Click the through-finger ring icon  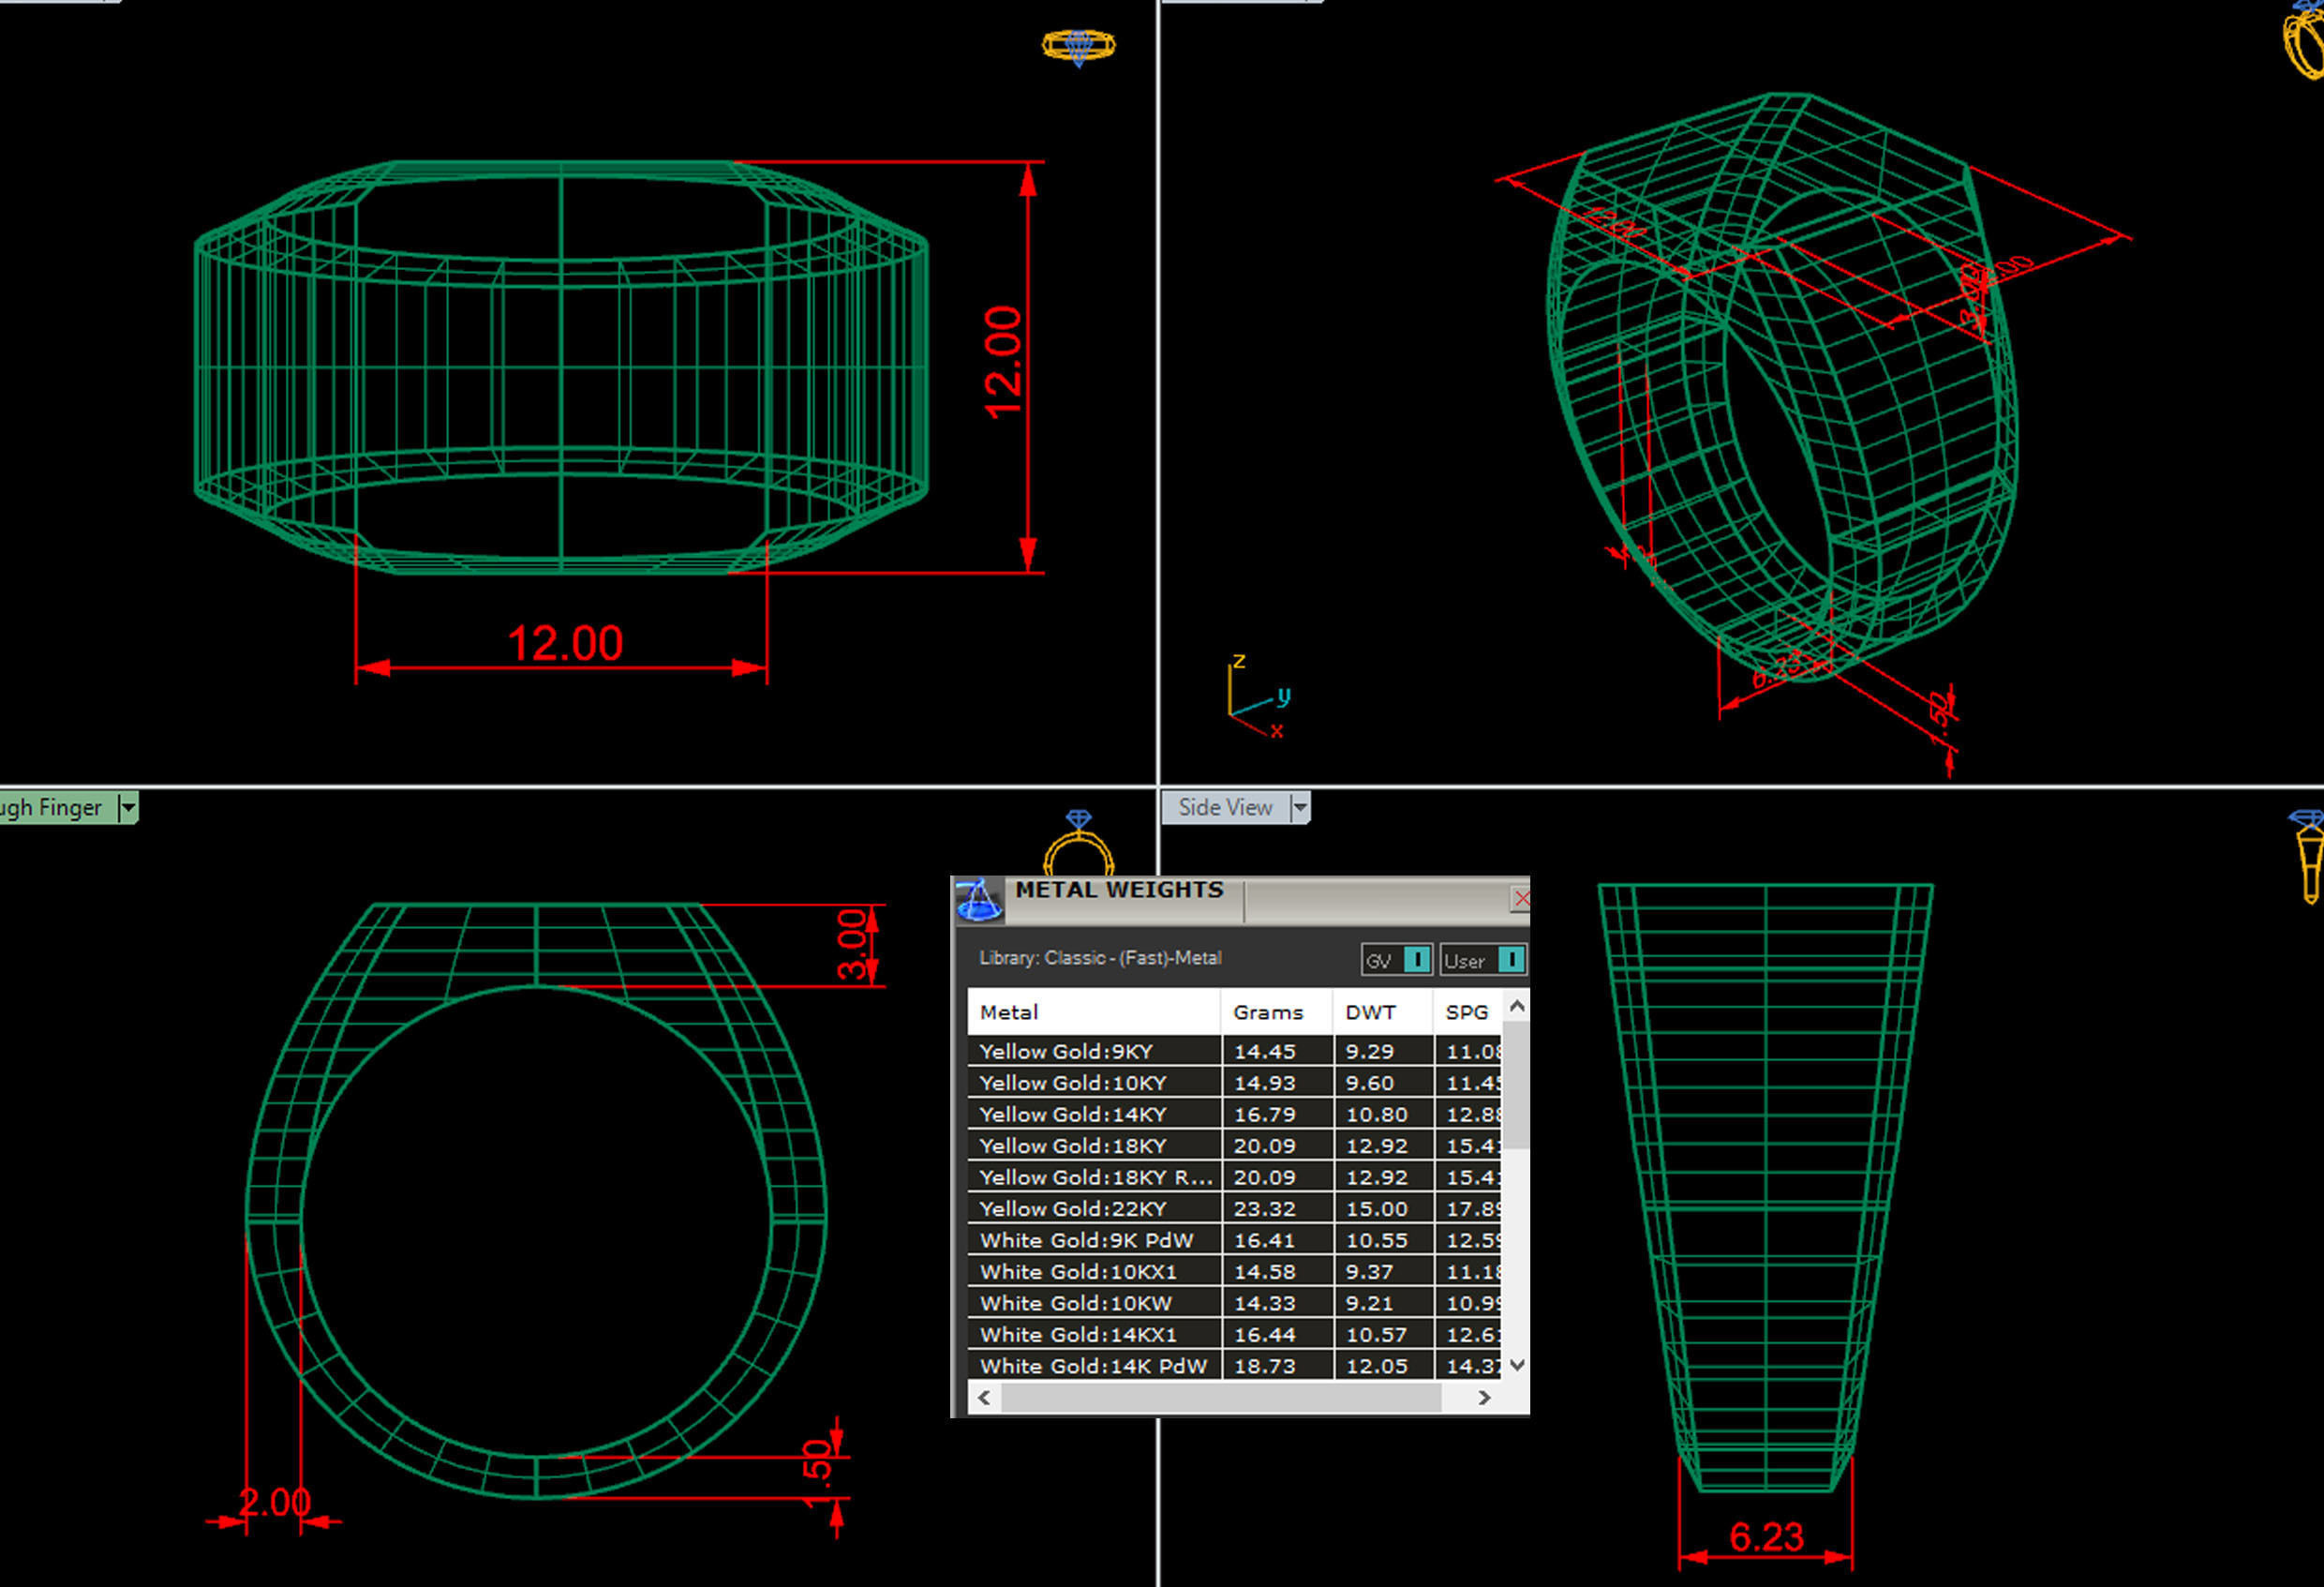click(1078, 842)
